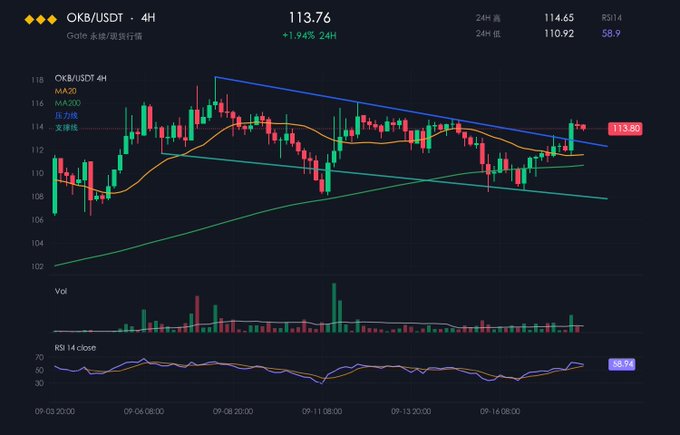Image resolution: width=680 pixels, height=435 pixels.
Task: Click the purple 58.94 RSI tag
Action: (x=622, y=364)
